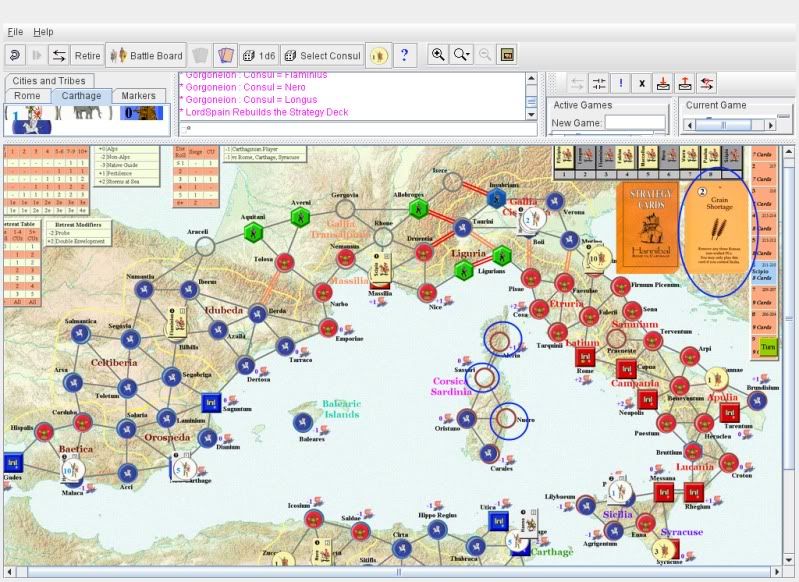Click the chat log scroll down arrow

click(x=531, y=115)
